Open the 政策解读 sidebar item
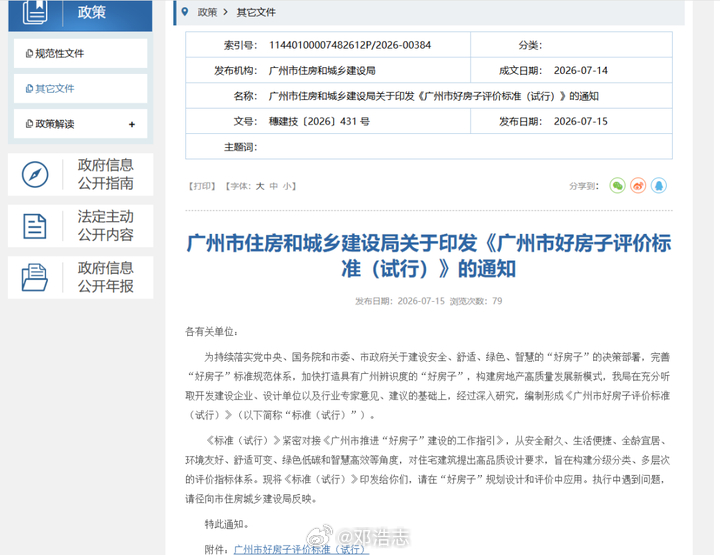Image resolution: width=720 pixels, height=555 pixels. point(80,124)
